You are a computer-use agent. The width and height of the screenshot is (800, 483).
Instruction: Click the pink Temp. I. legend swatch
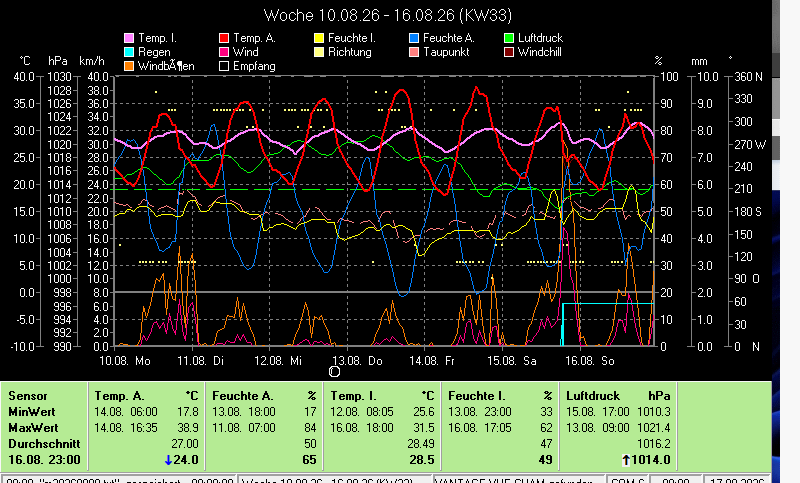click(x=129, y=38)
